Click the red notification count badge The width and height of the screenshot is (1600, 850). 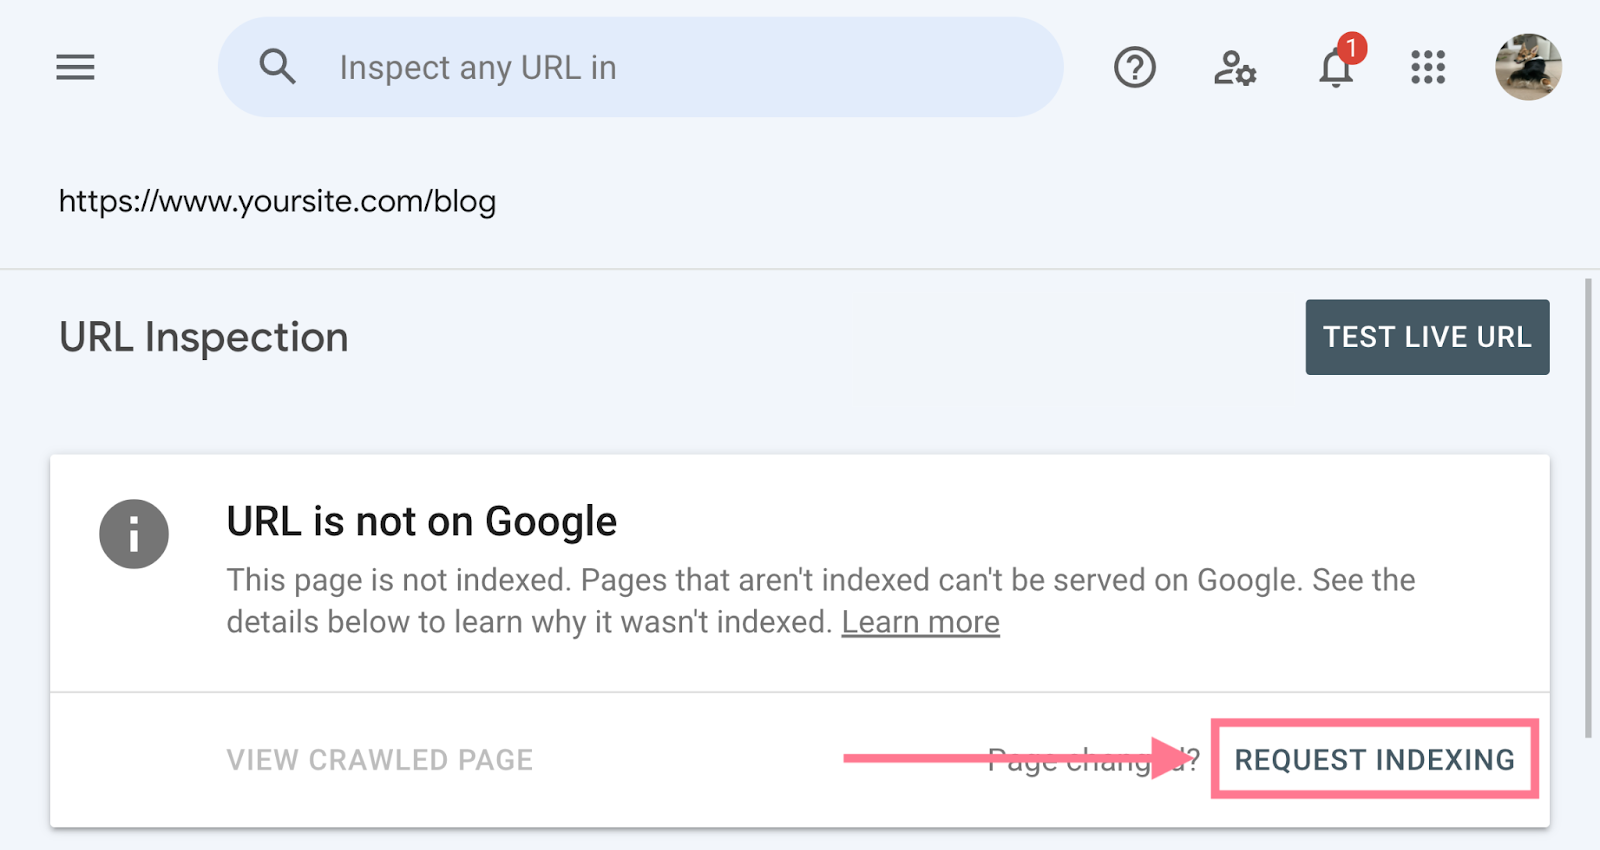click(x=1351, y=48)
